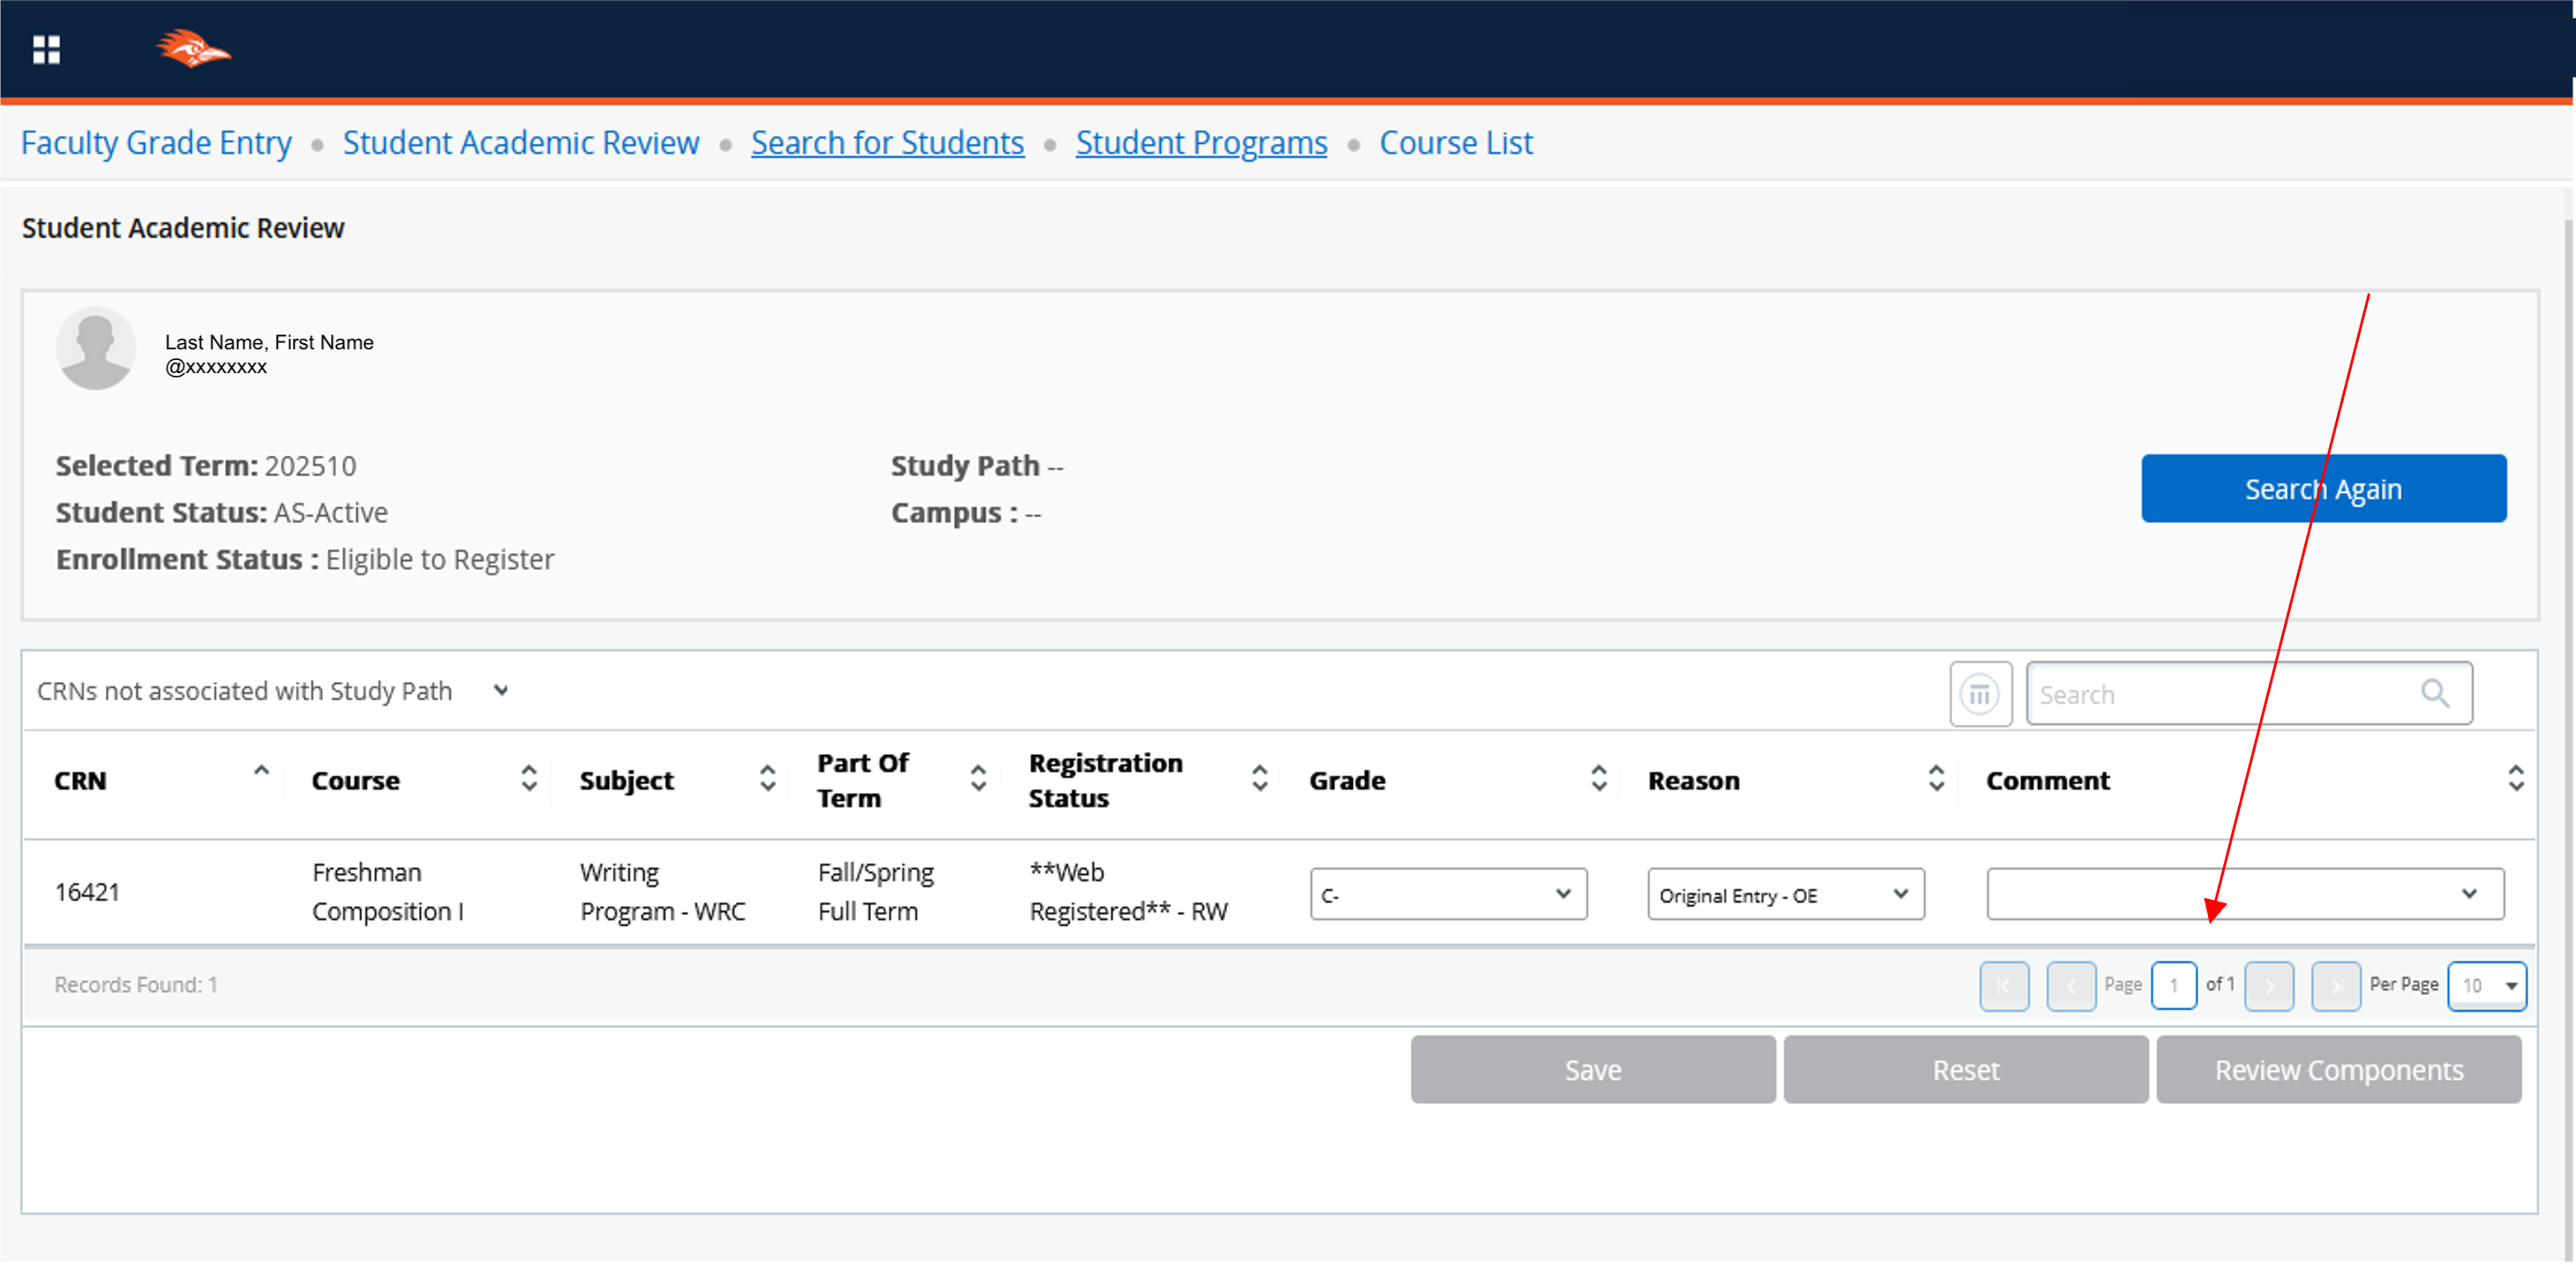Sort by the Course column arrows
2576x1265 pixels.
point(529,779)
